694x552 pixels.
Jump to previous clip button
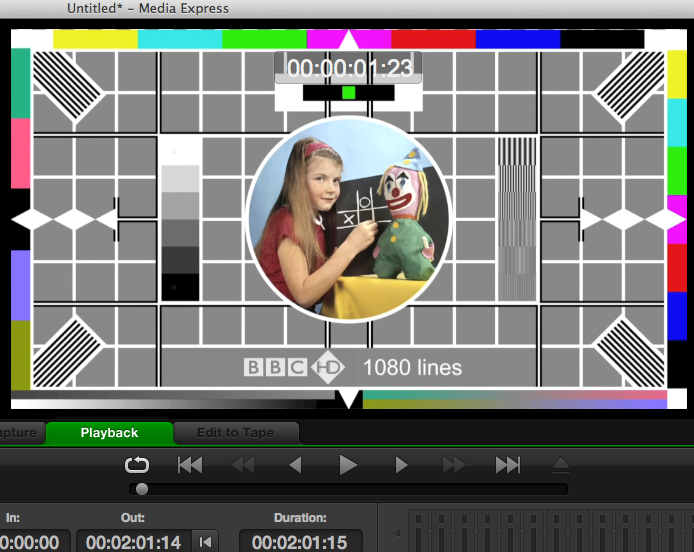click(190, 465)
